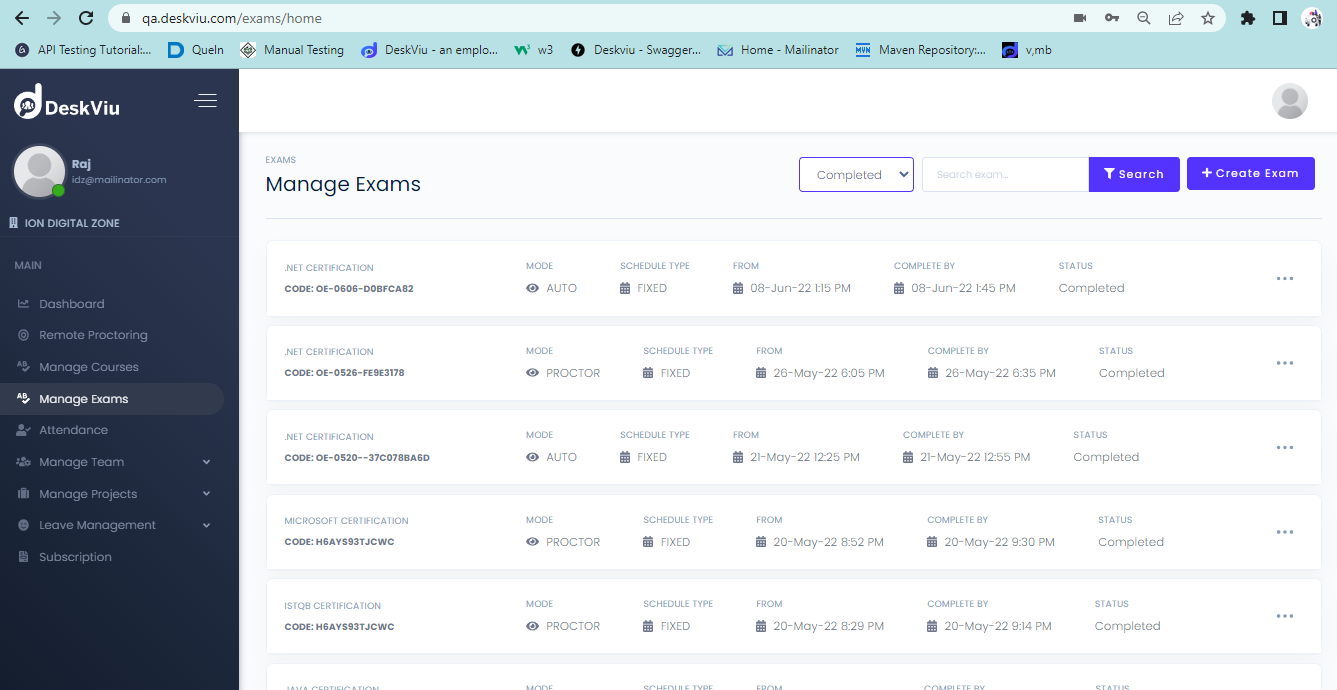
Task: Toggle the hamburger menu in sidebar
Action: [x=206, y=100]
